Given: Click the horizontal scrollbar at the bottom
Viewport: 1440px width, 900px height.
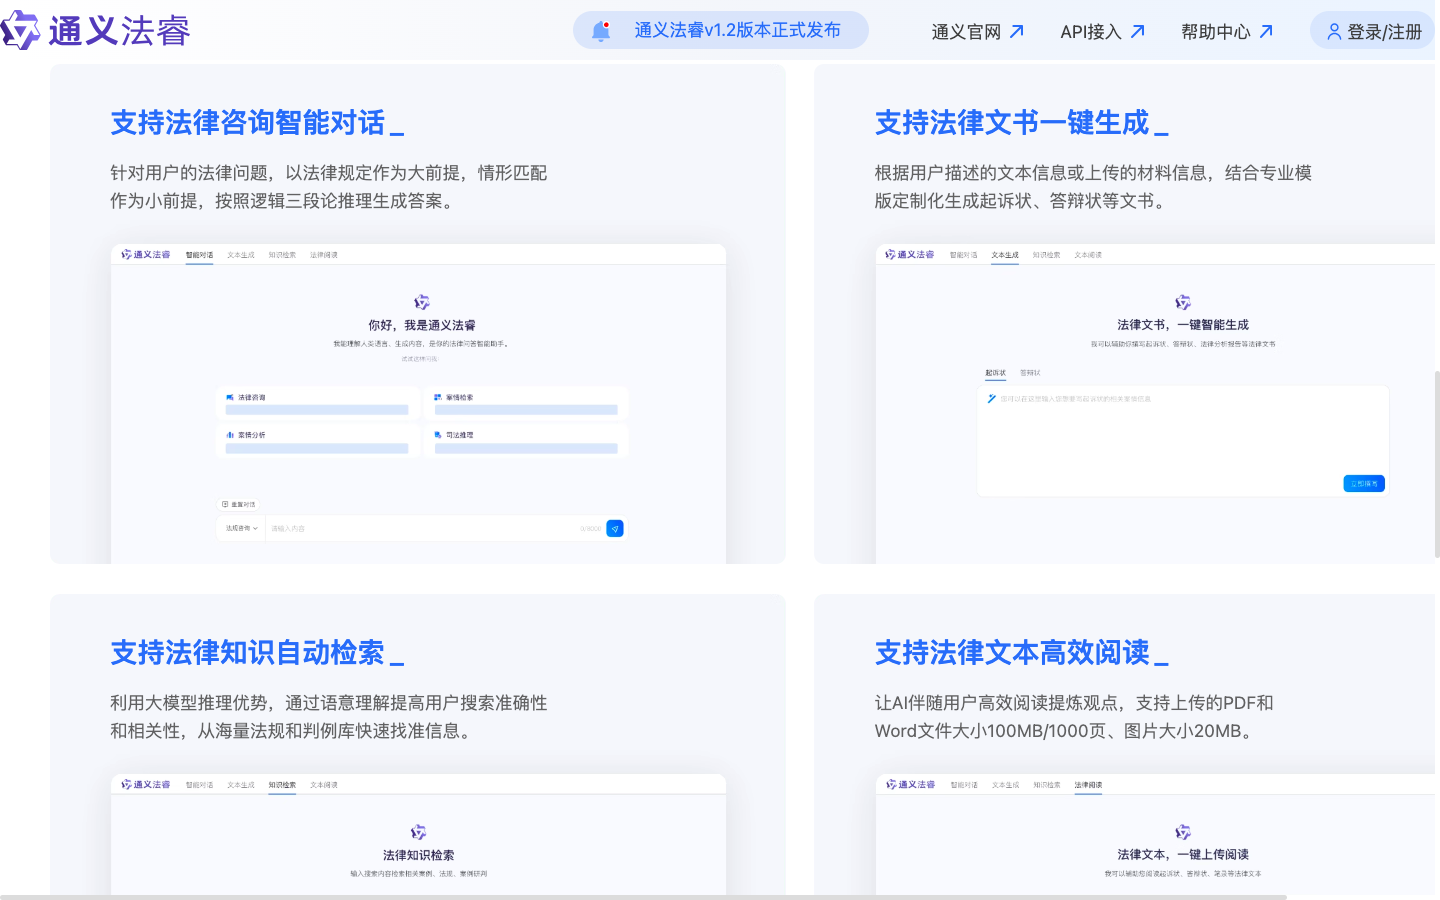Looking at the screenshot, I should tap(644, 897).
